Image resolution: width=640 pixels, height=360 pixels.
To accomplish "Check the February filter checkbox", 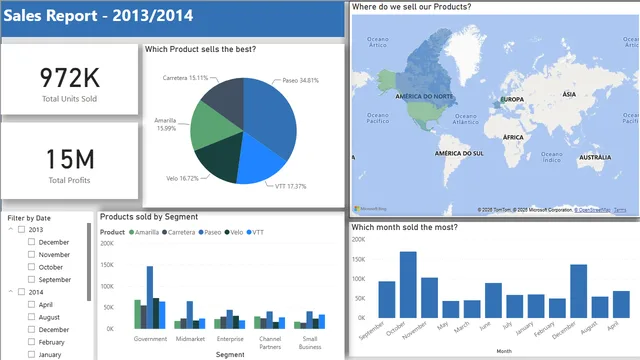I will pyautogui.click(x=31, y=342).
